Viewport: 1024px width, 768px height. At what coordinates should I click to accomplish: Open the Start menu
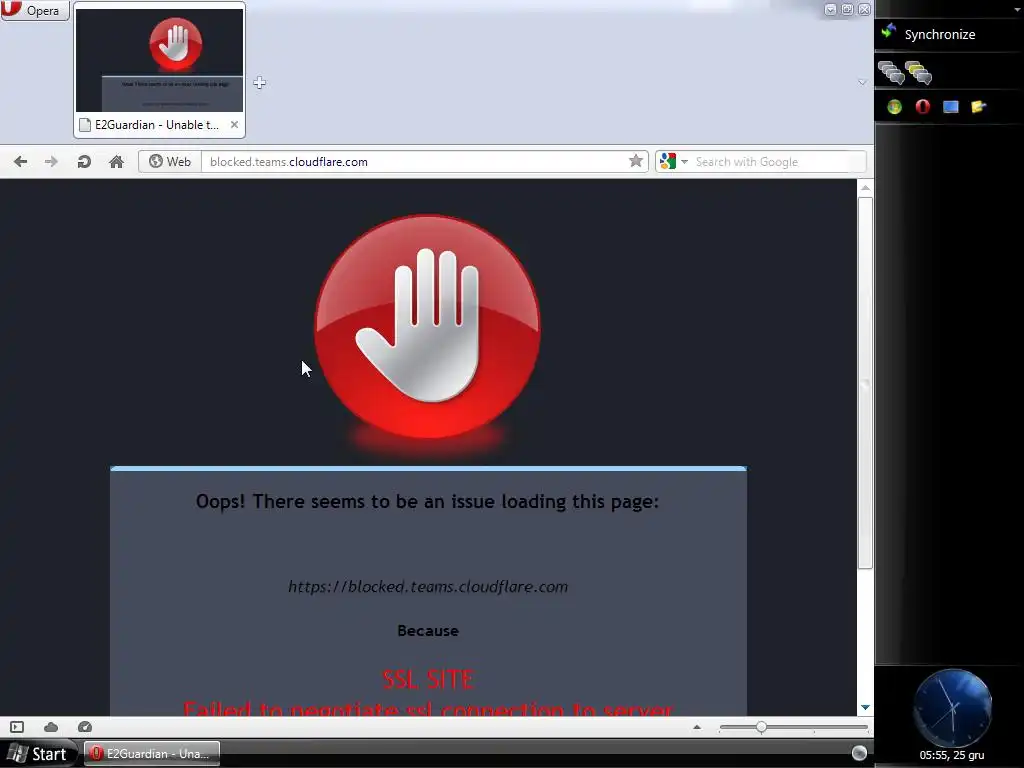click(x=38, y=754)
